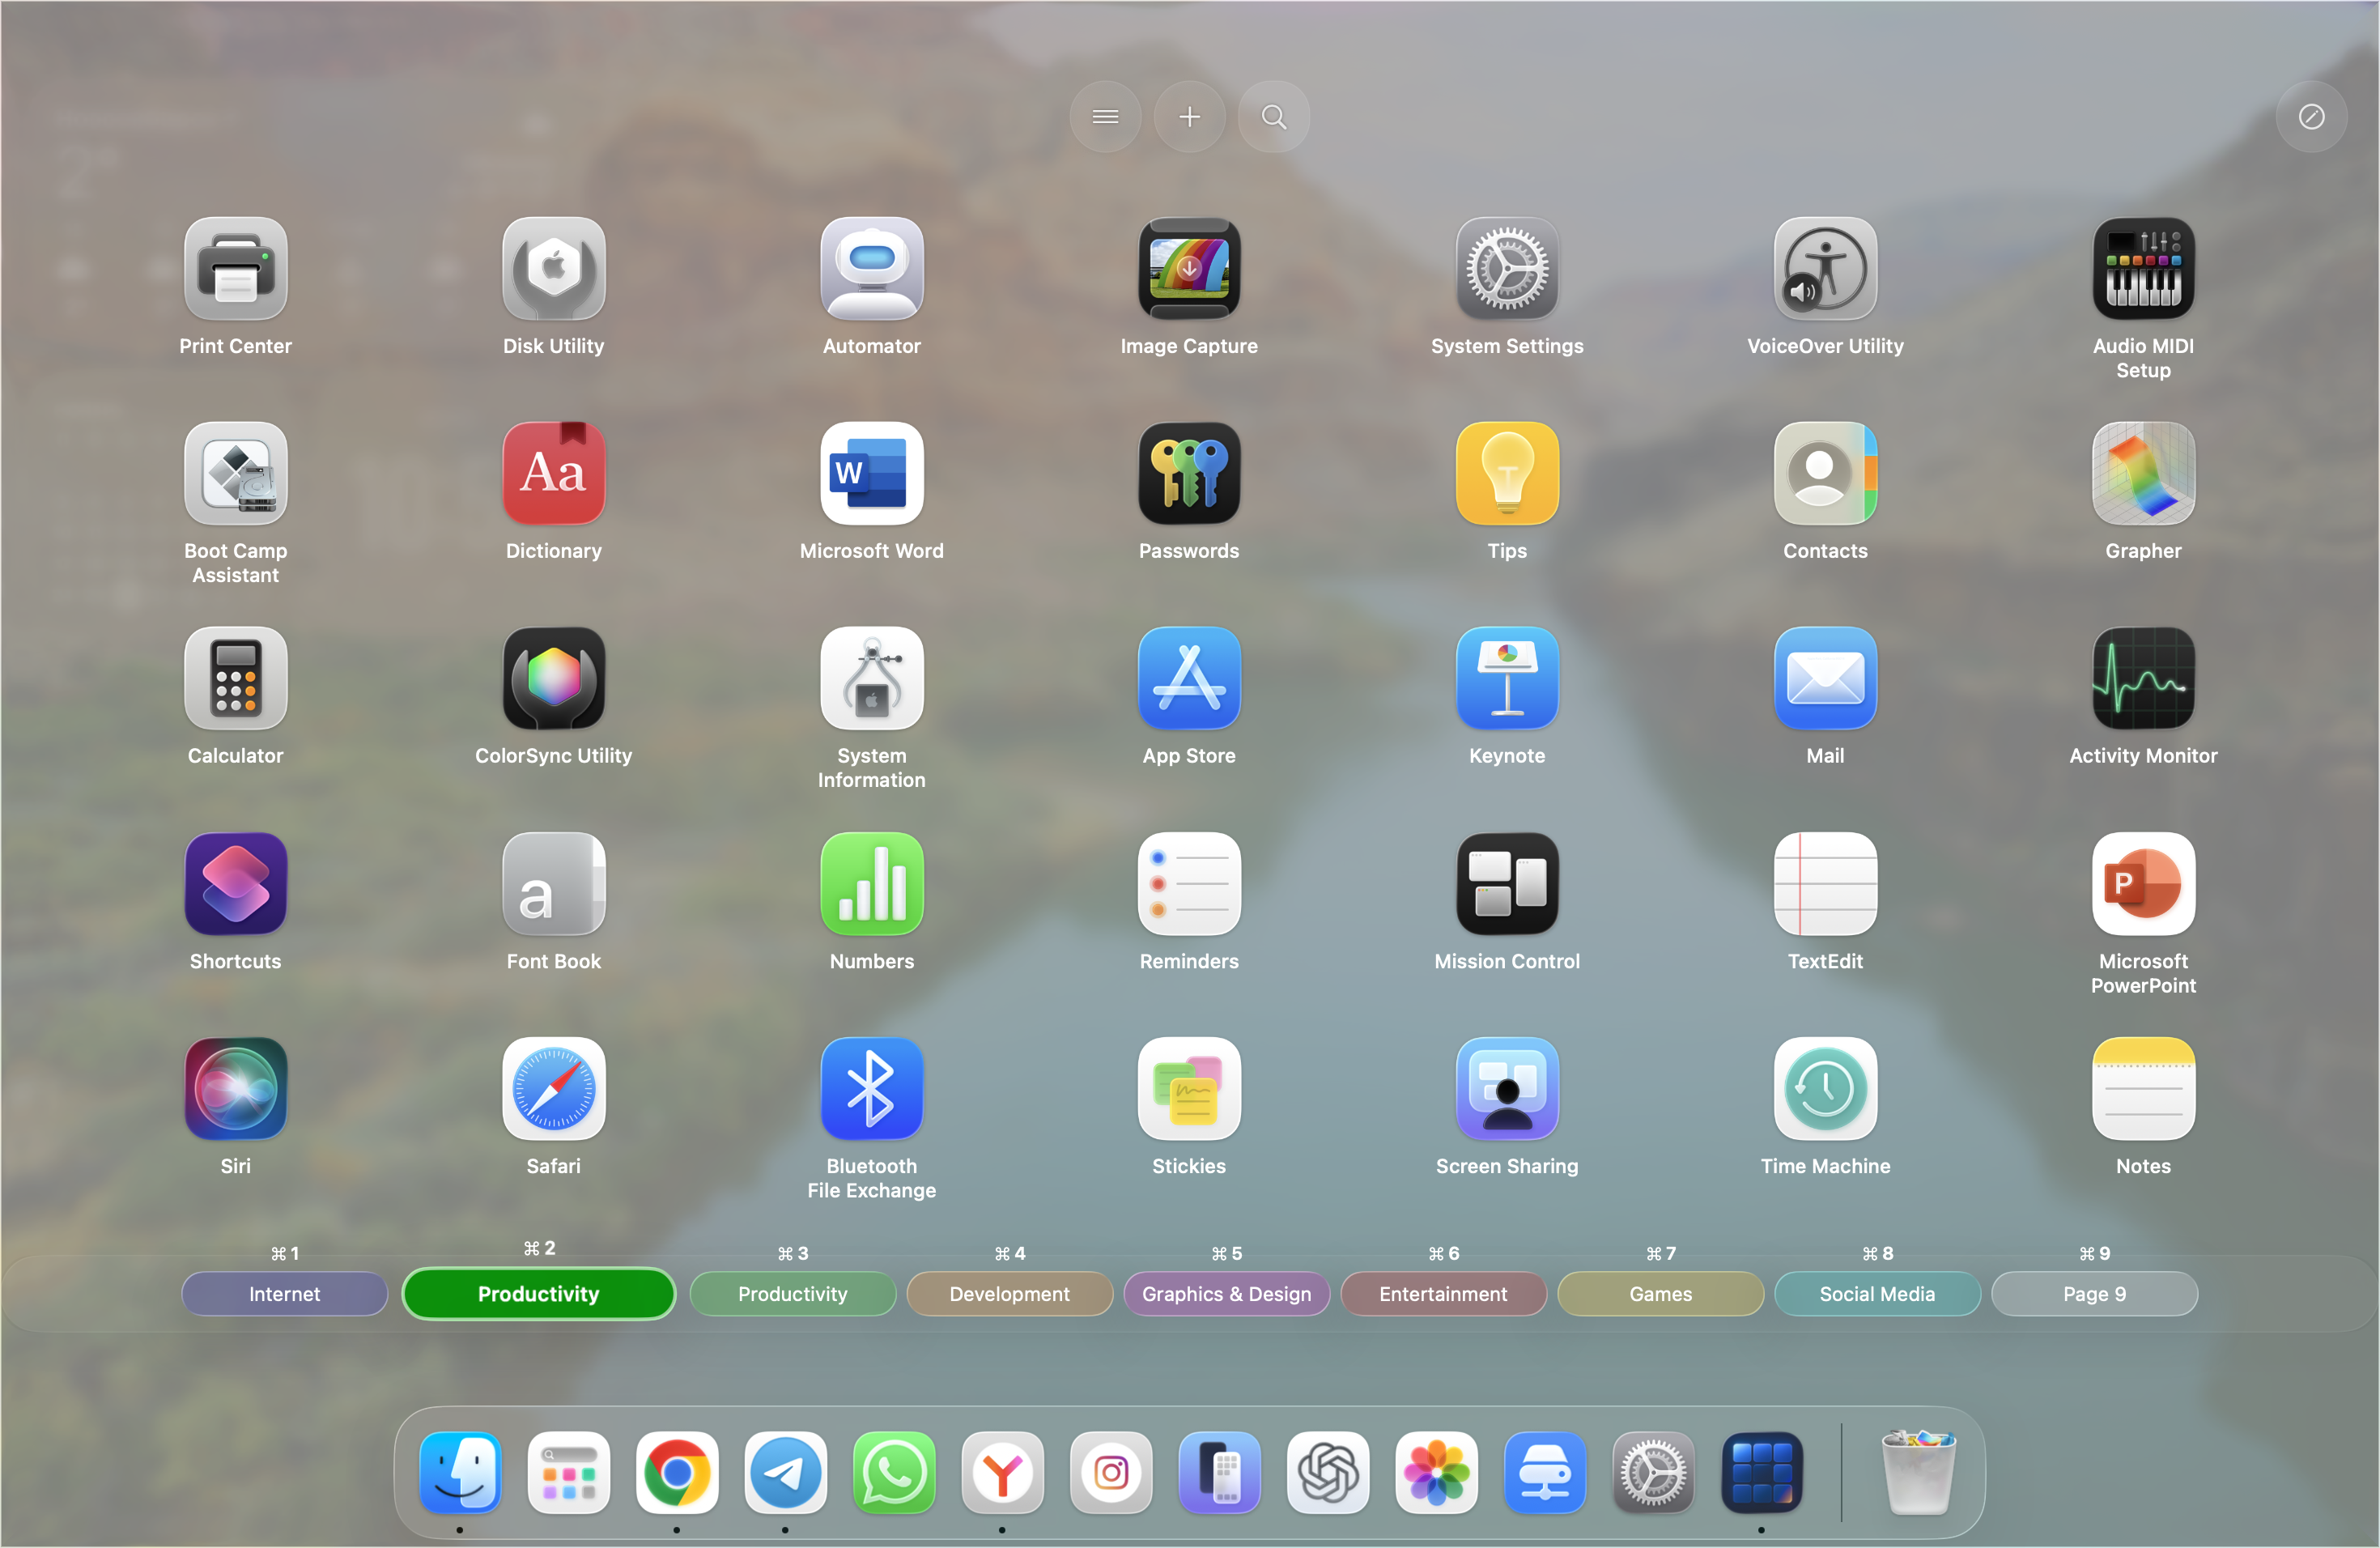Open Bluetooth File Exchange
Viewport: 2380px width, 1548px height.
click(871, 1089)
